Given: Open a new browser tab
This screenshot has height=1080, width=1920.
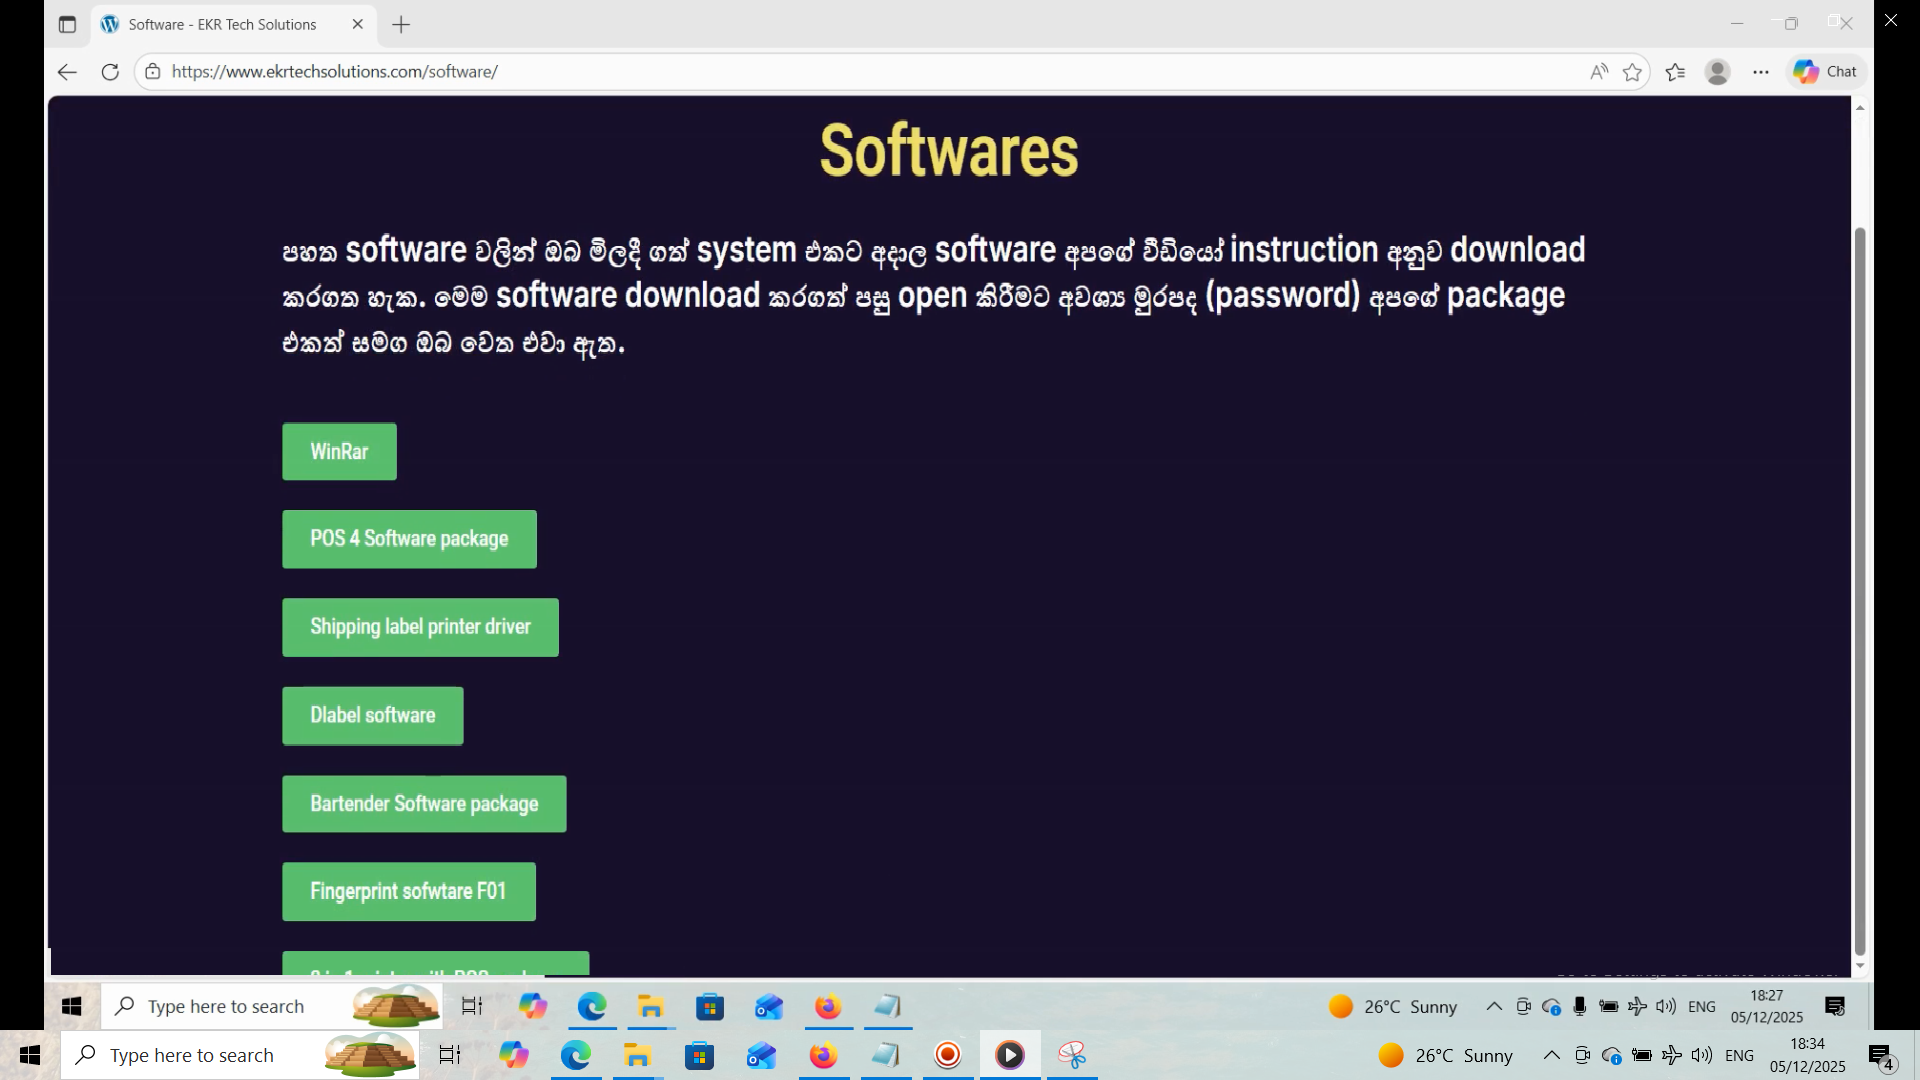Looking at the screenshot, I should [x=401, y=24].
